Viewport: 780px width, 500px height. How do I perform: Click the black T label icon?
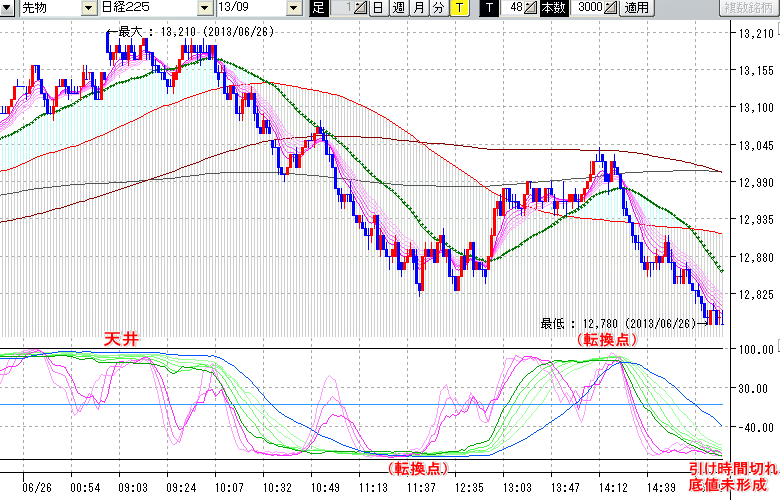tap(488, 8)
